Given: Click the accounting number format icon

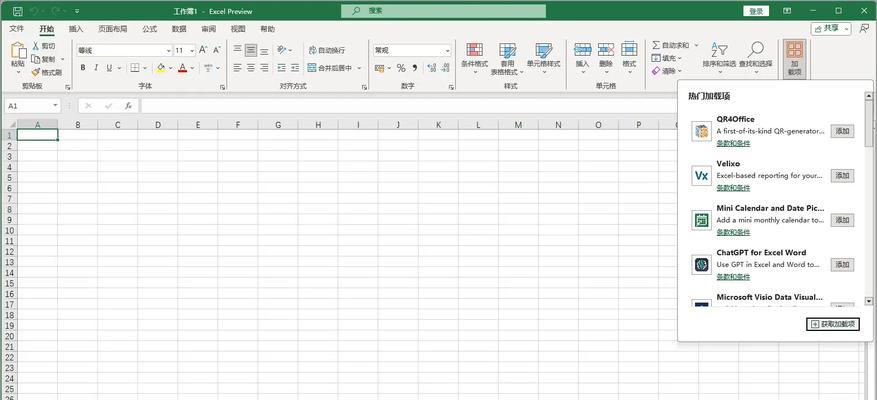Looking at the screenshot, I should 380,68.
